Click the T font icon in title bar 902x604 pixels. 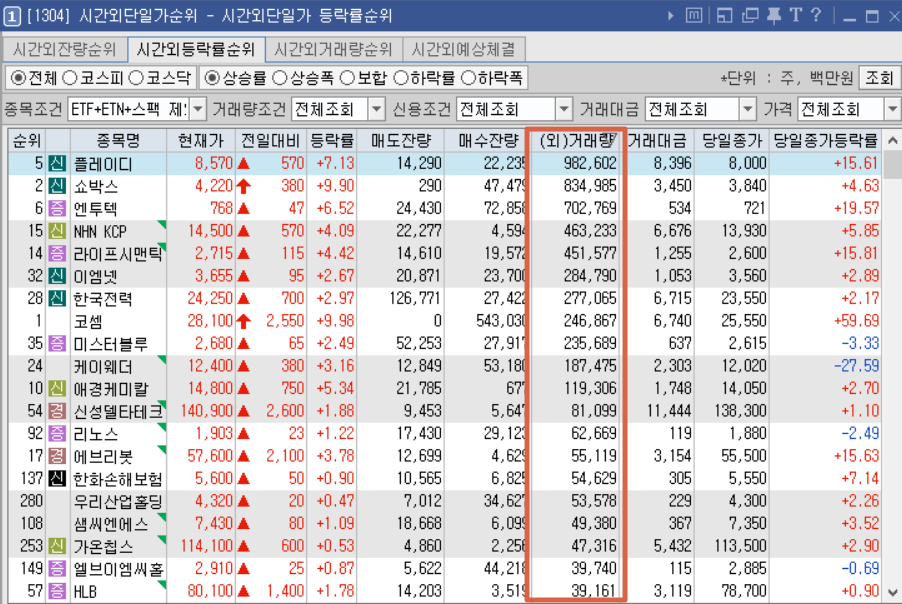pos(796,15)
